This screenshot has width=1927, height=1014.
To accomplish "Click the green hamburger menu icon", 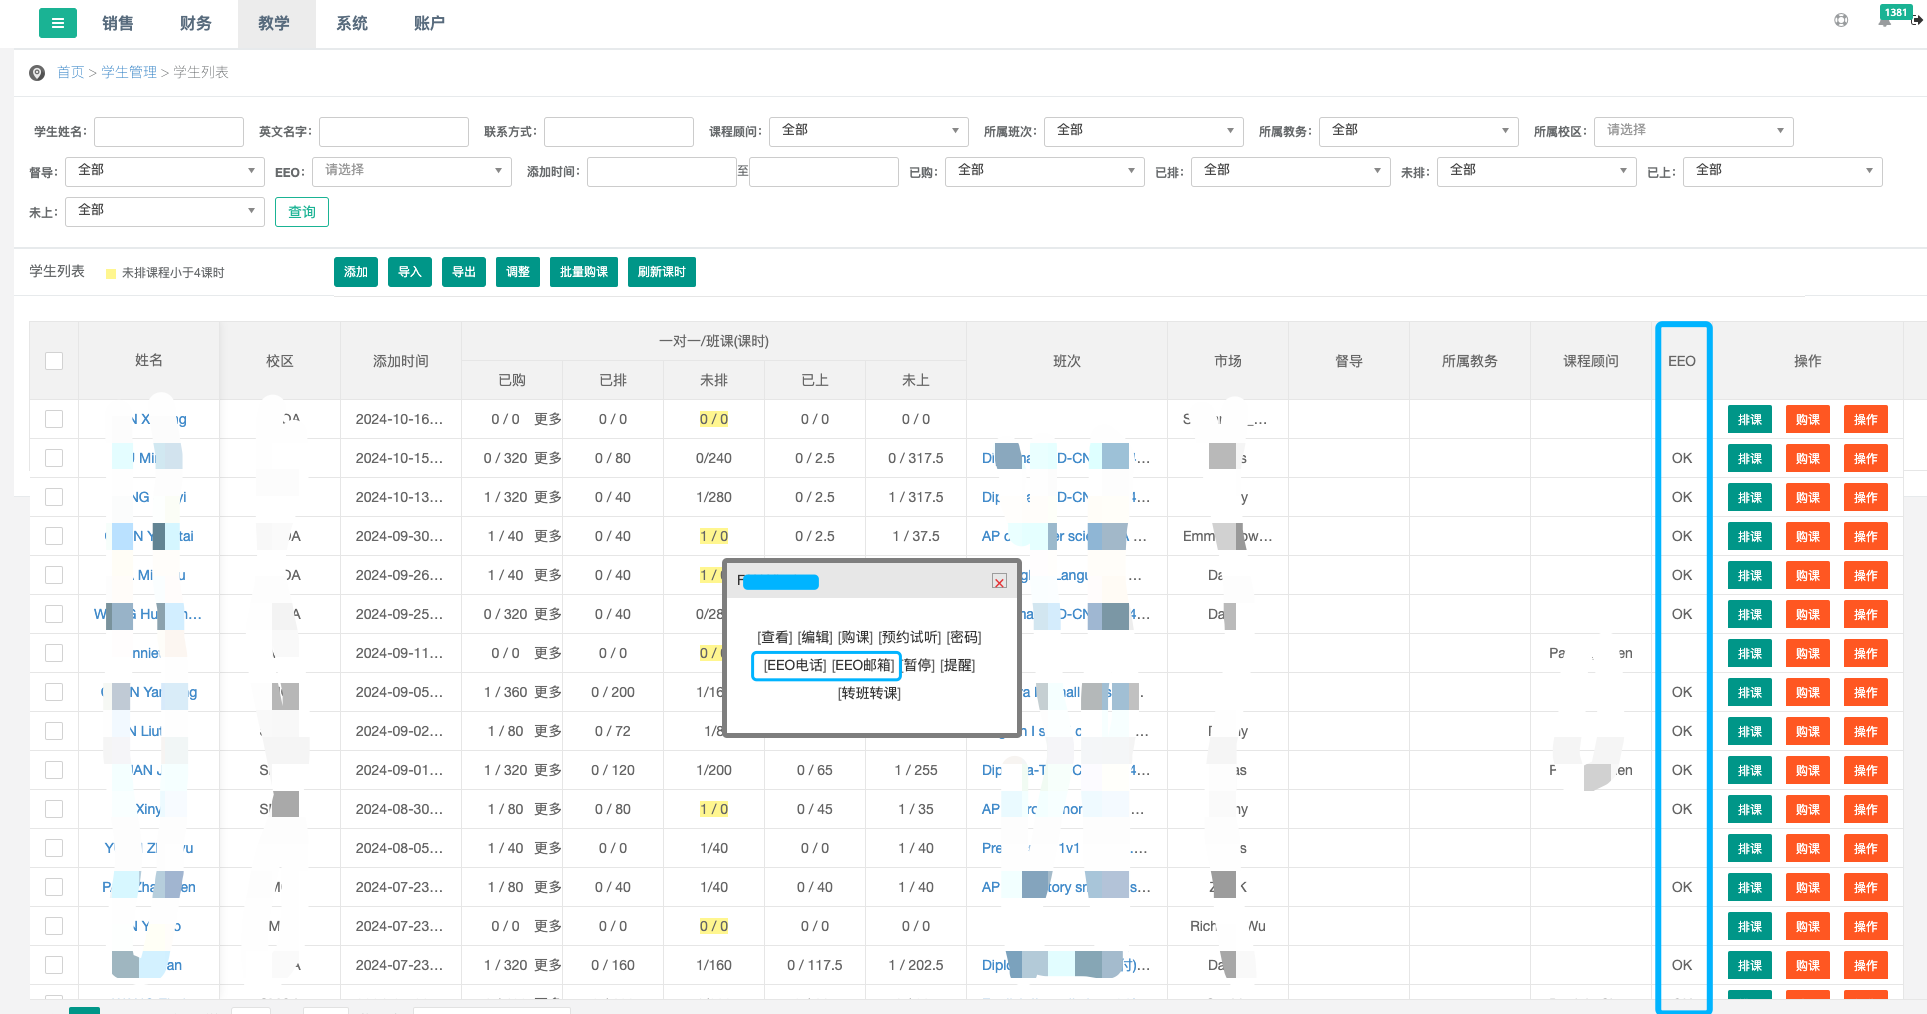I will point(57,22).
